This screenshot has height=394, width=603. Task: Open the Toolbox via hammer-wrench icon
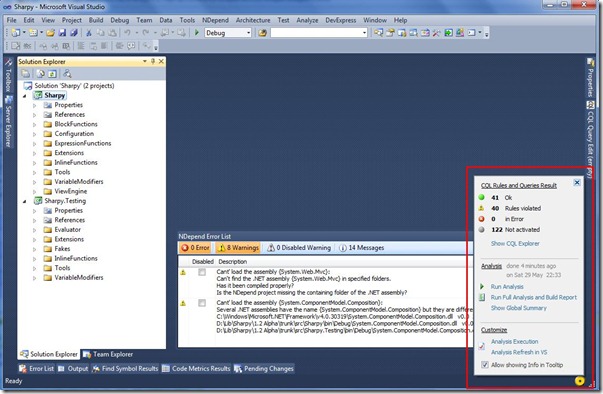click(x=436, y=33)
